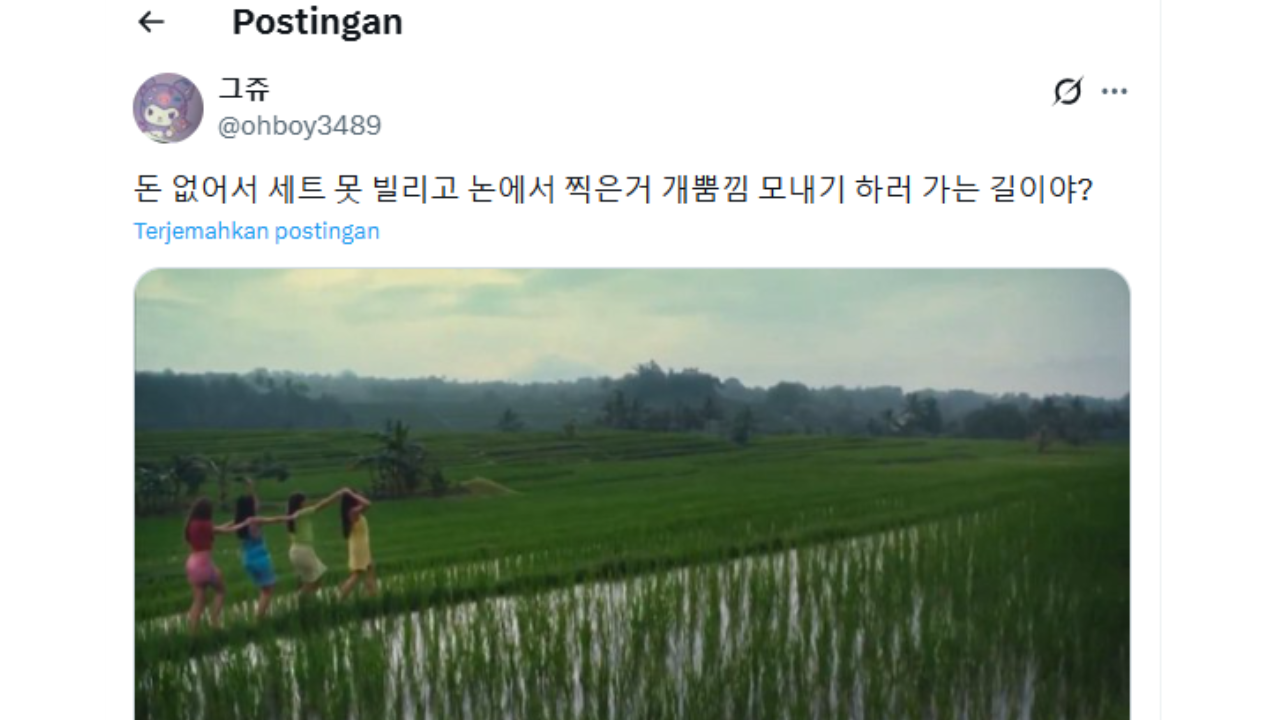Open the three-dot more options menu
The width and height of the screenshot is (1280, 720).
click(x=1114, y=92)
